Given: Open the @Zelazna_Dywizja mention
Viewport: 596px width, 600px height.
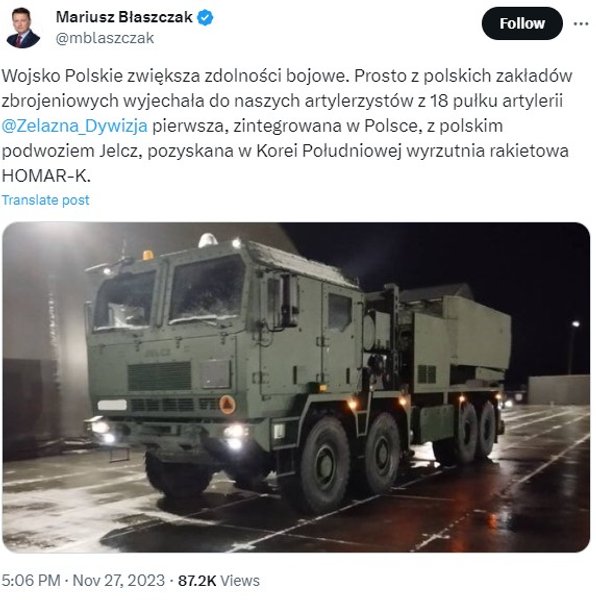Looking at the screenshot, I should pos(74,126).
